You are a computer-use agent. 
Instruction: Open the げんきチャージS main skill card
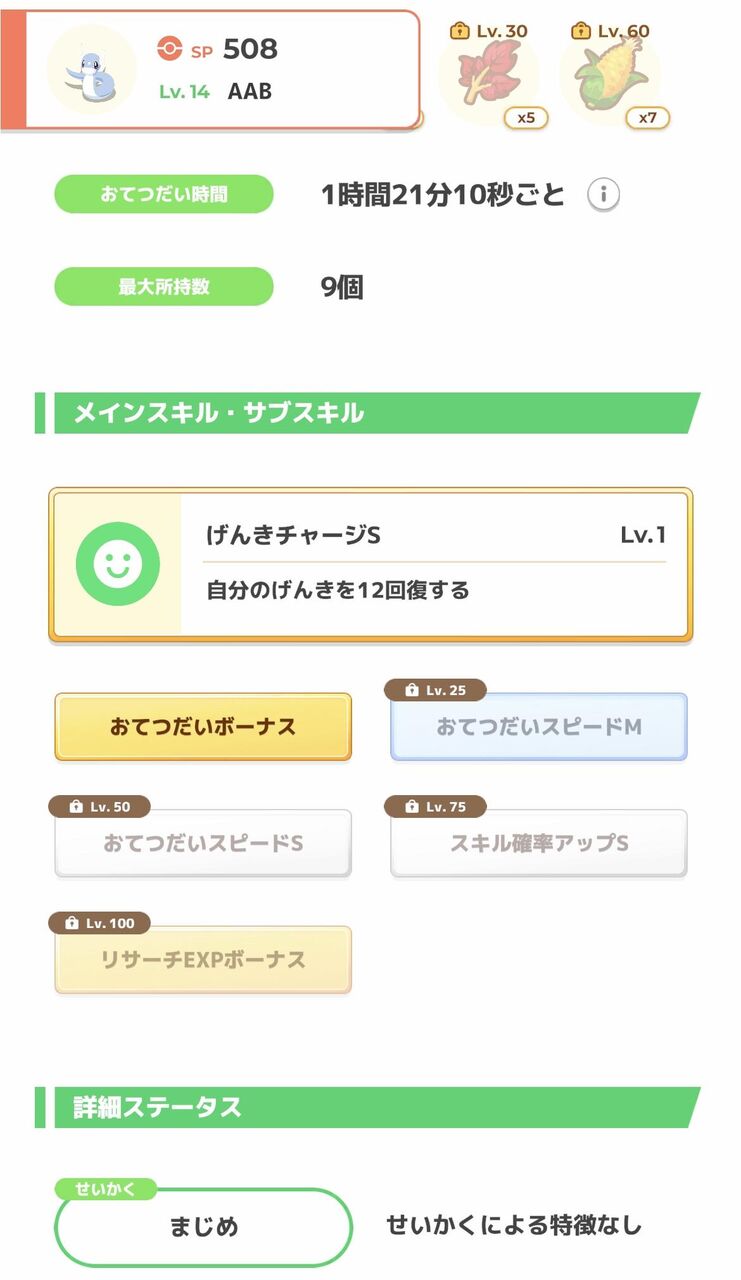435,564
